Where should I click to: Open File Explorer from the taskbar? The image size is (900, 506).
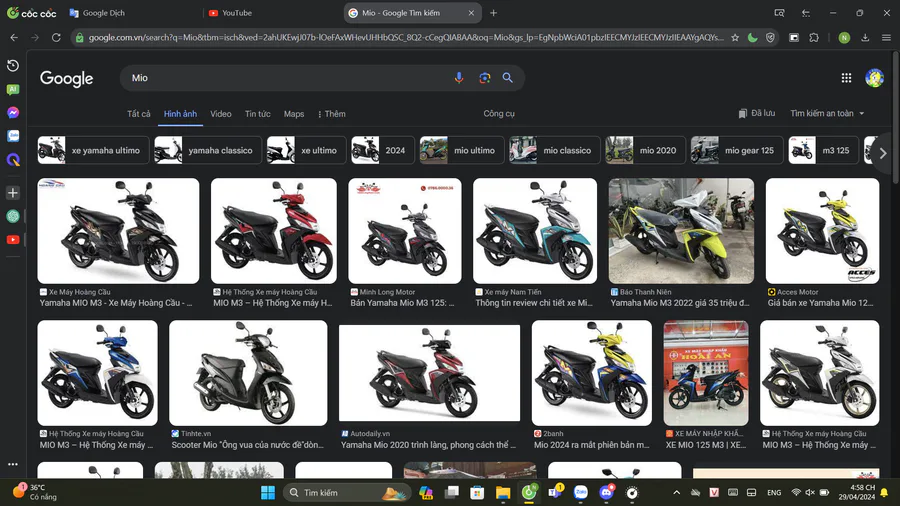(503, 493)
